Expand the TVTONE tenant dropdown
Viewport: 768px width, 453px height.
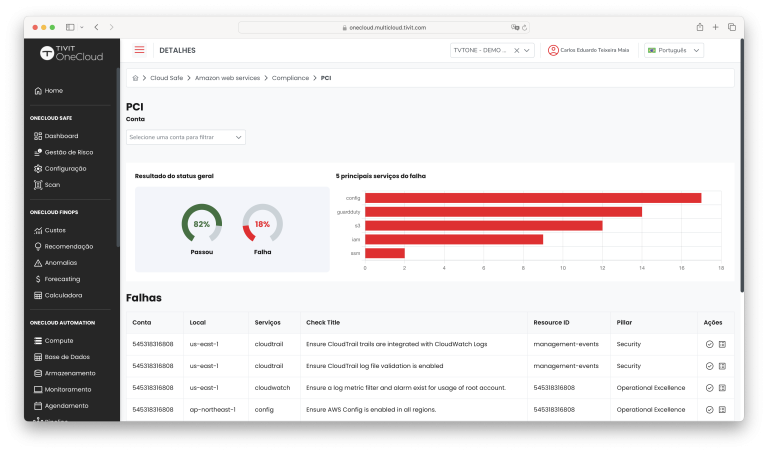pyautogui.click(x=528, y=50)
